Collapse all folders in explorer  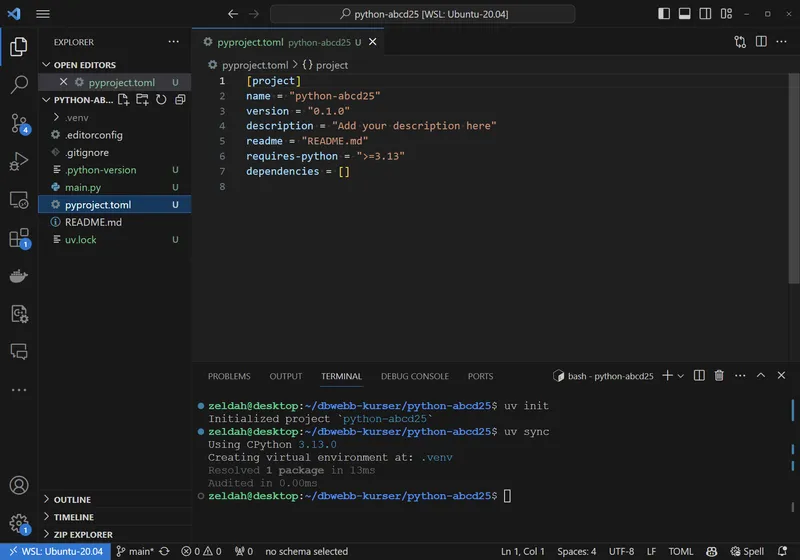(180, 99)
